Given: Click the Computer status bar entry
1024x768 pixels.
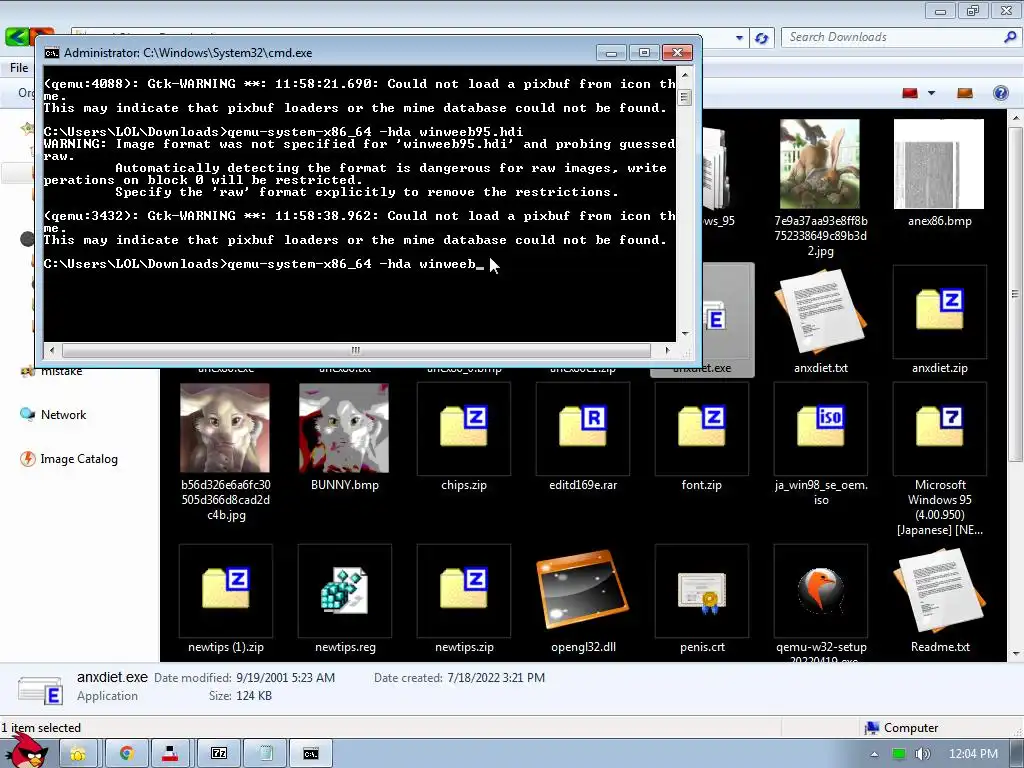Looking at the screenshot, I should (901, 728).
